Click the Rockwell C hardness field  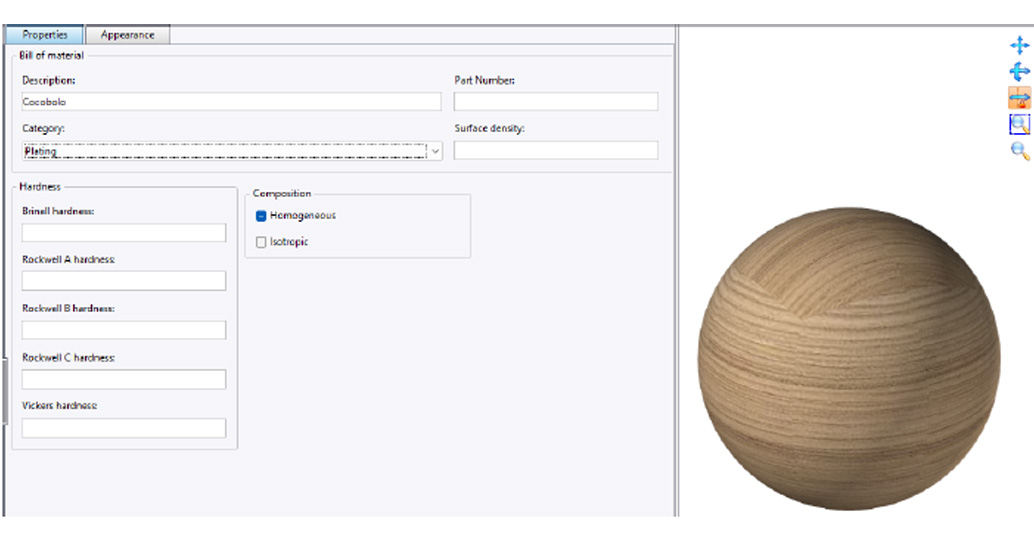click(x=124, y=379)
